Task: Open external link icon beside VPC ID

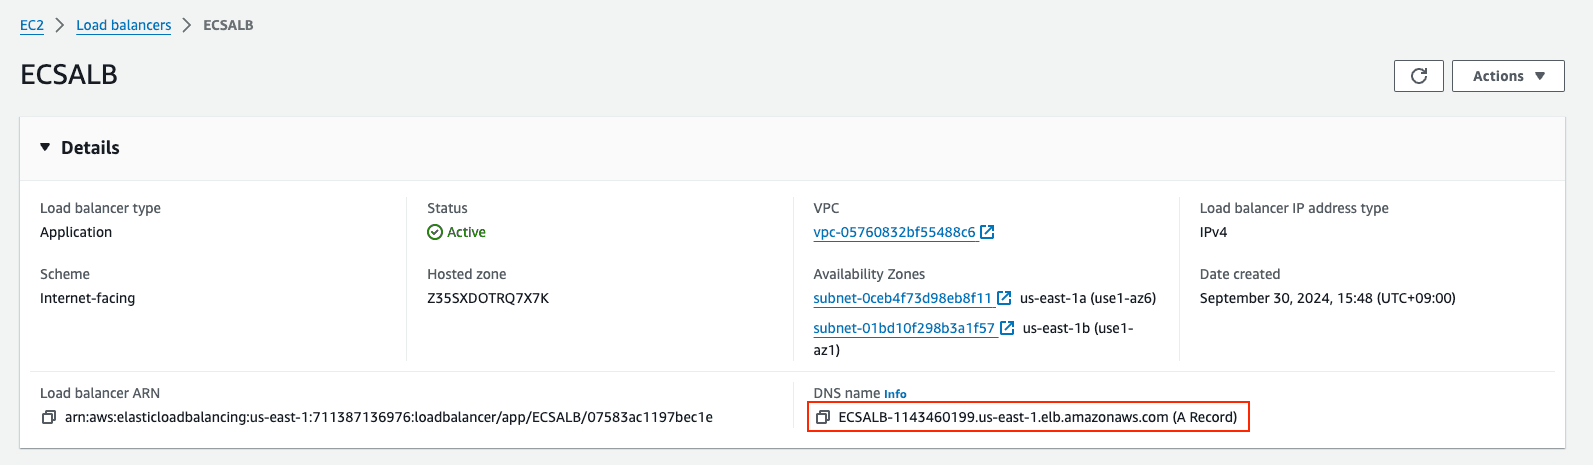Action: point(987,232)
